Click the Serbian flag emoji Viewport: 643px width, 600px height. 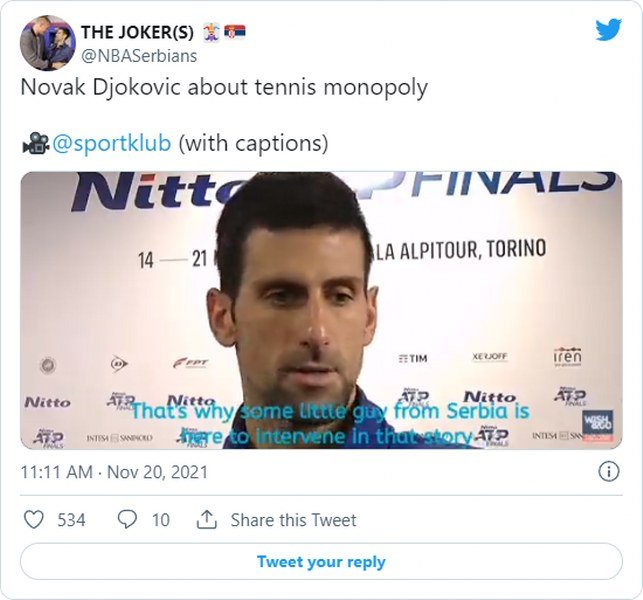click(235, 32)
